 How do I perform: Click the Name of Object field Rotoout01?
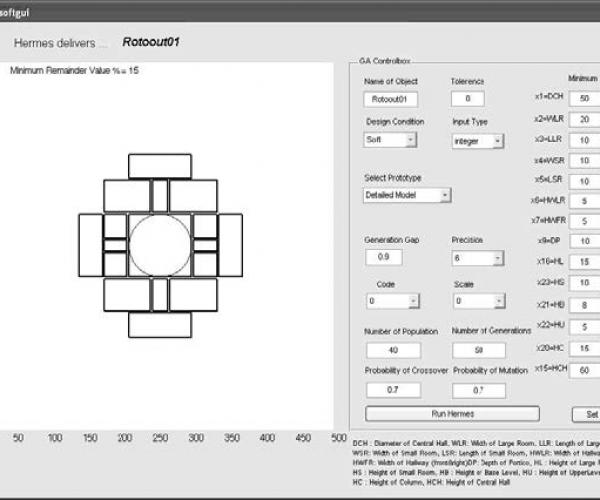[x=390, y=99]
